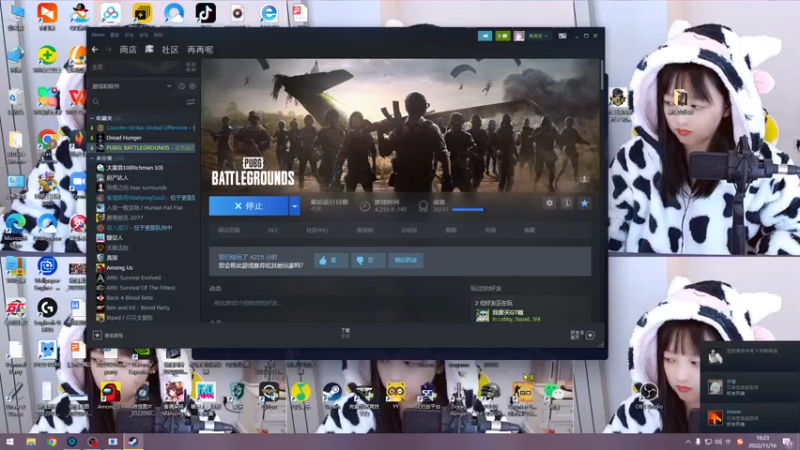Expand the 游戏和软件 filter dropdown
Screen dimensions: 800x450
pyautogui.click(x=169, y=86)
